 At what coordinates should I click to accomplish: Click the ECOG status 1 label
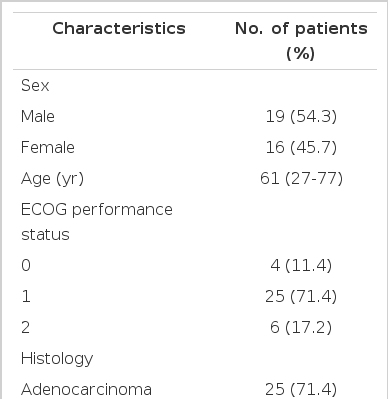26,296
